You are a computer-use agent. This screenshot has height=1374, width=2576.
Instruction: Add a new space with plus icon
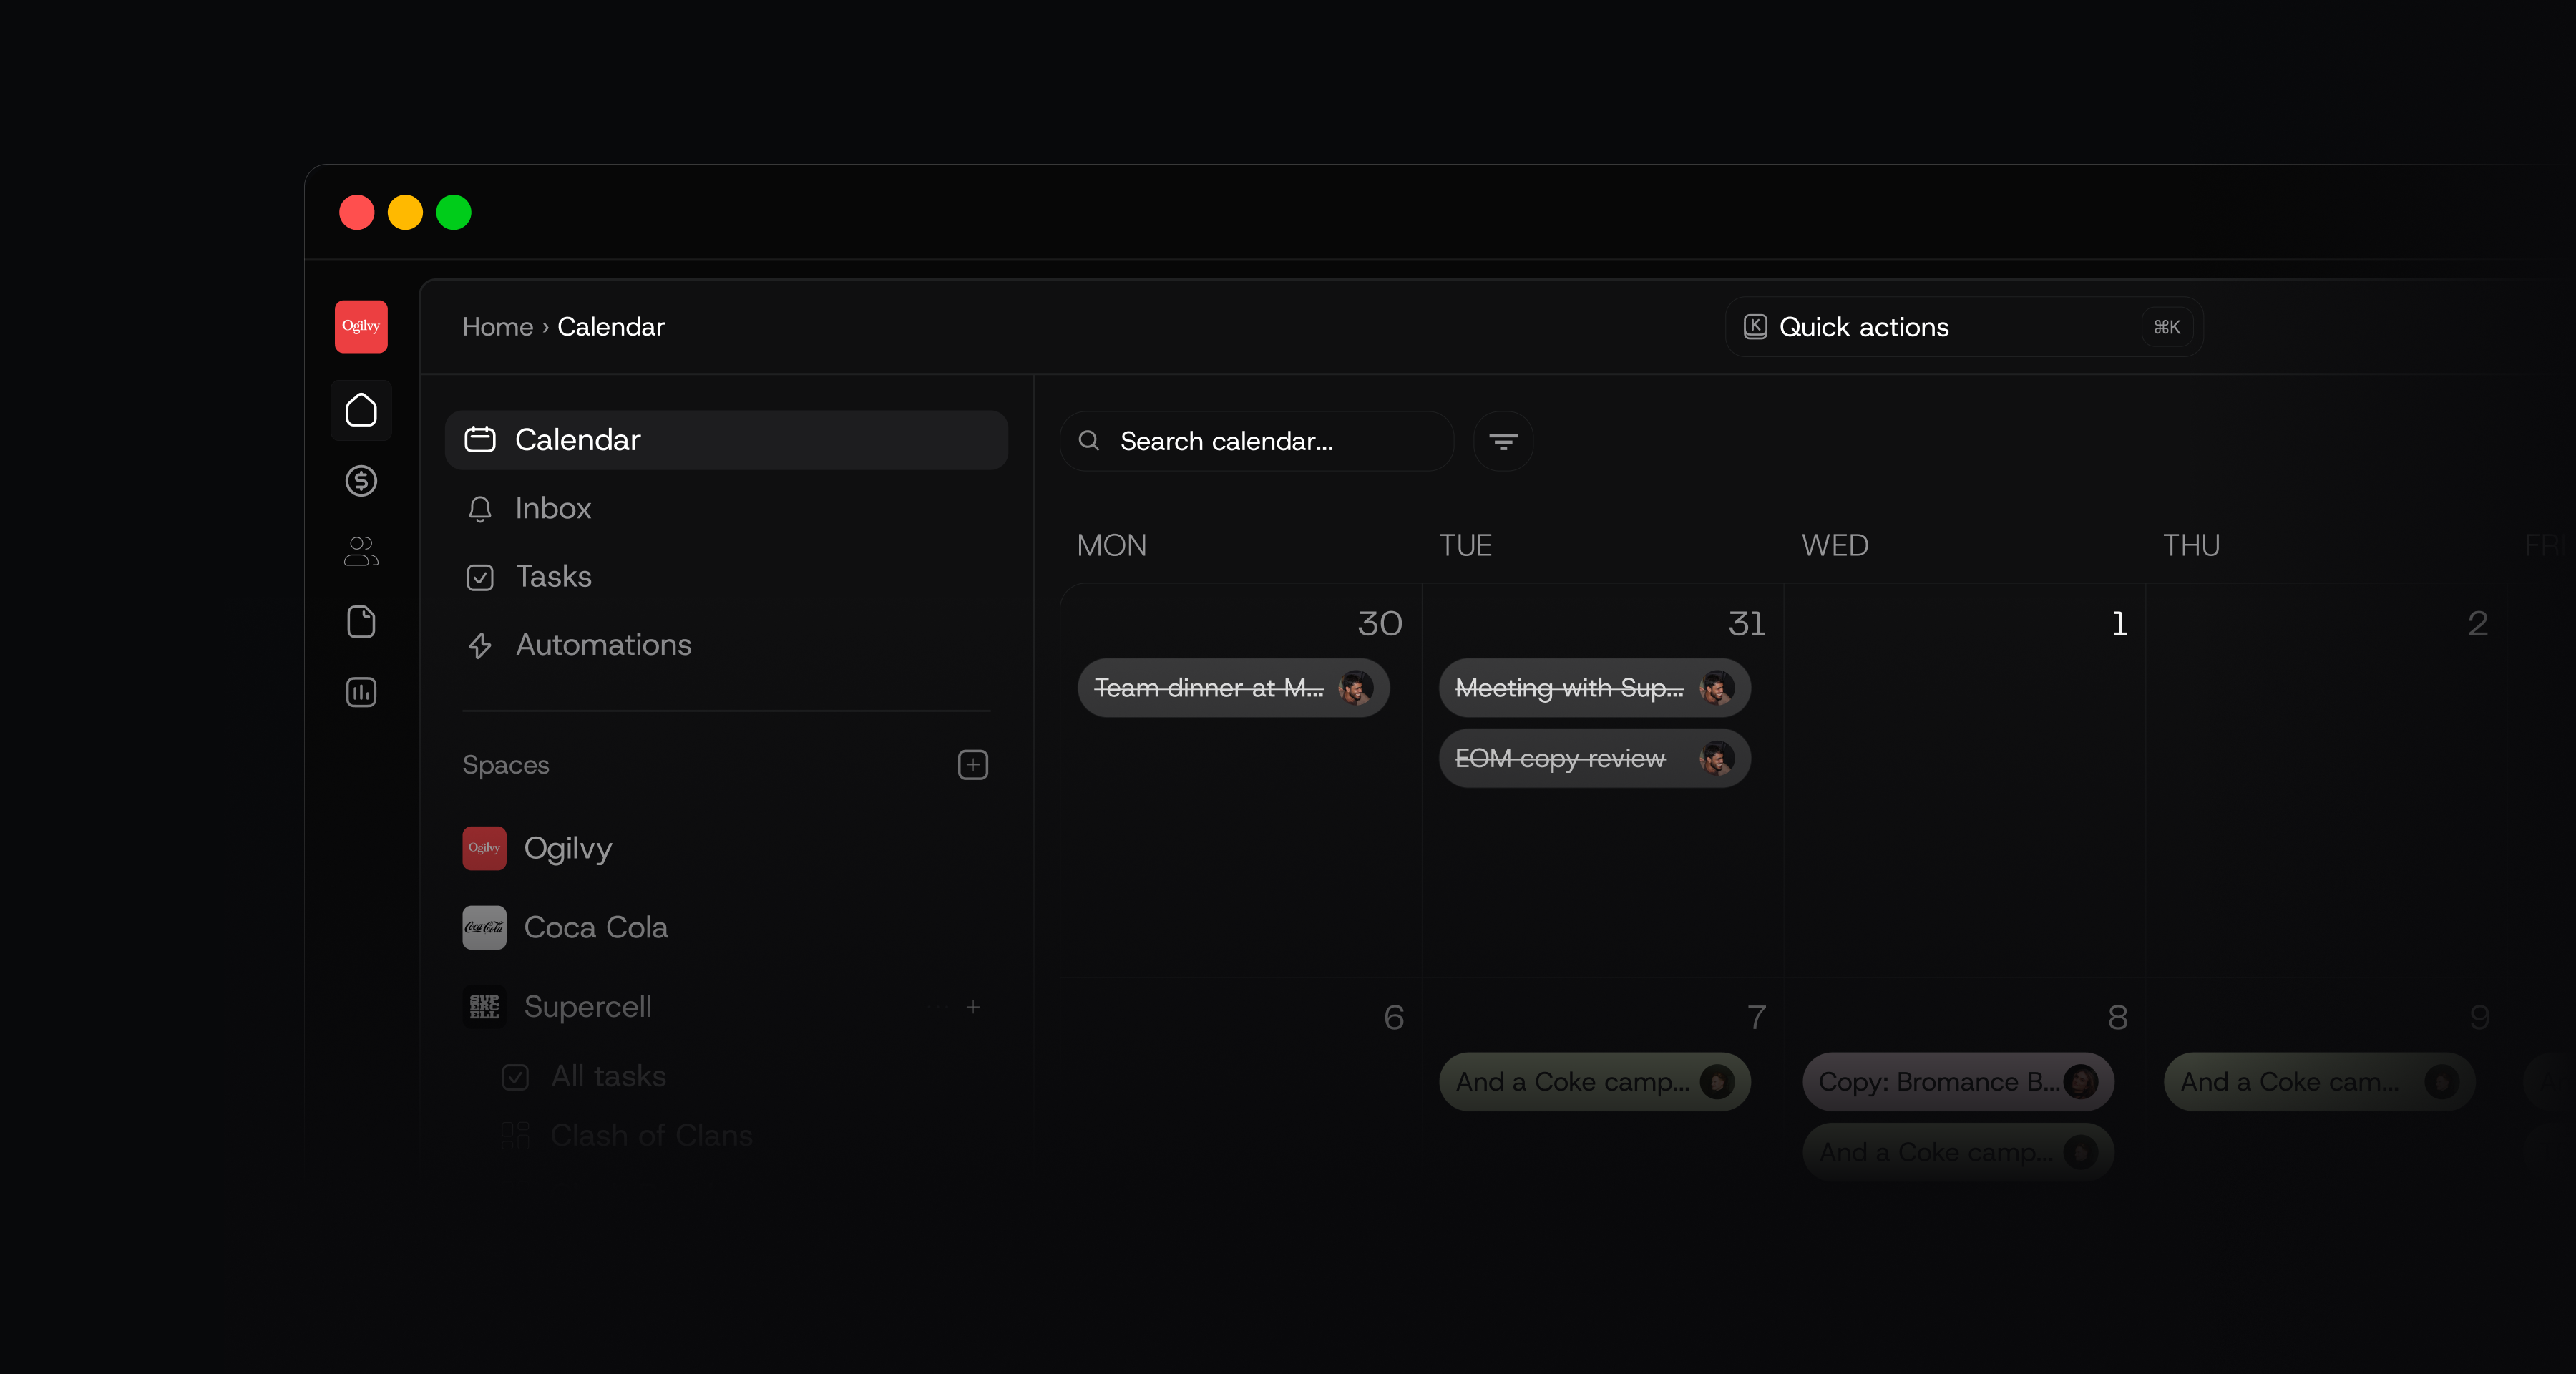(x=973, y=765)
